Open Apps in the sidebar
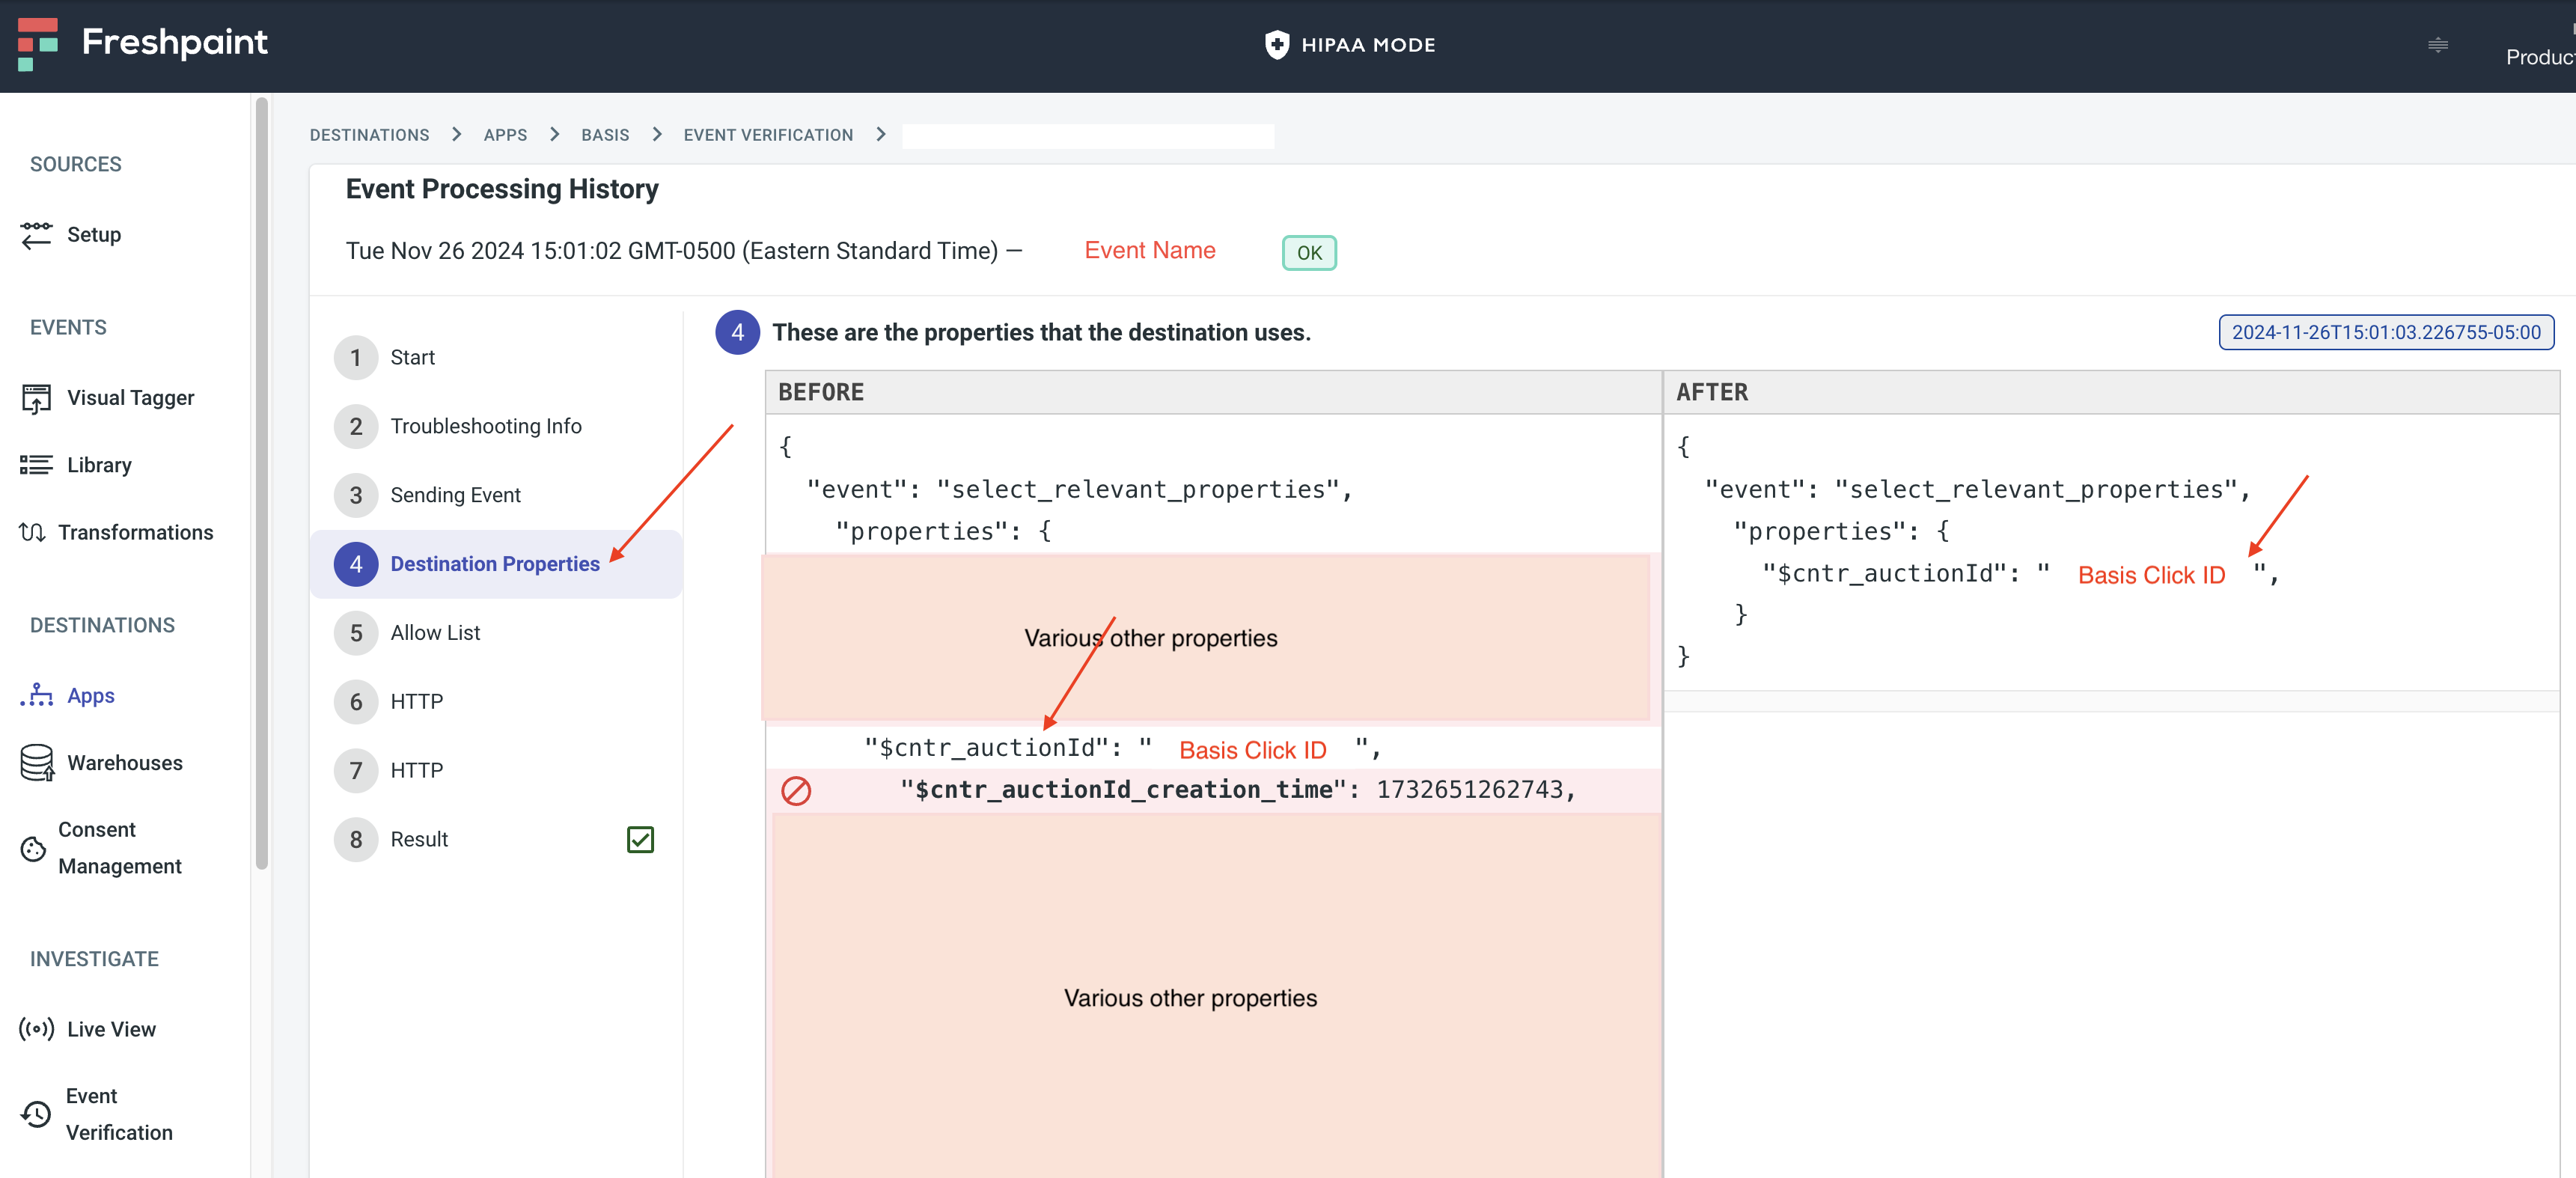 click(x=90, y=695)
